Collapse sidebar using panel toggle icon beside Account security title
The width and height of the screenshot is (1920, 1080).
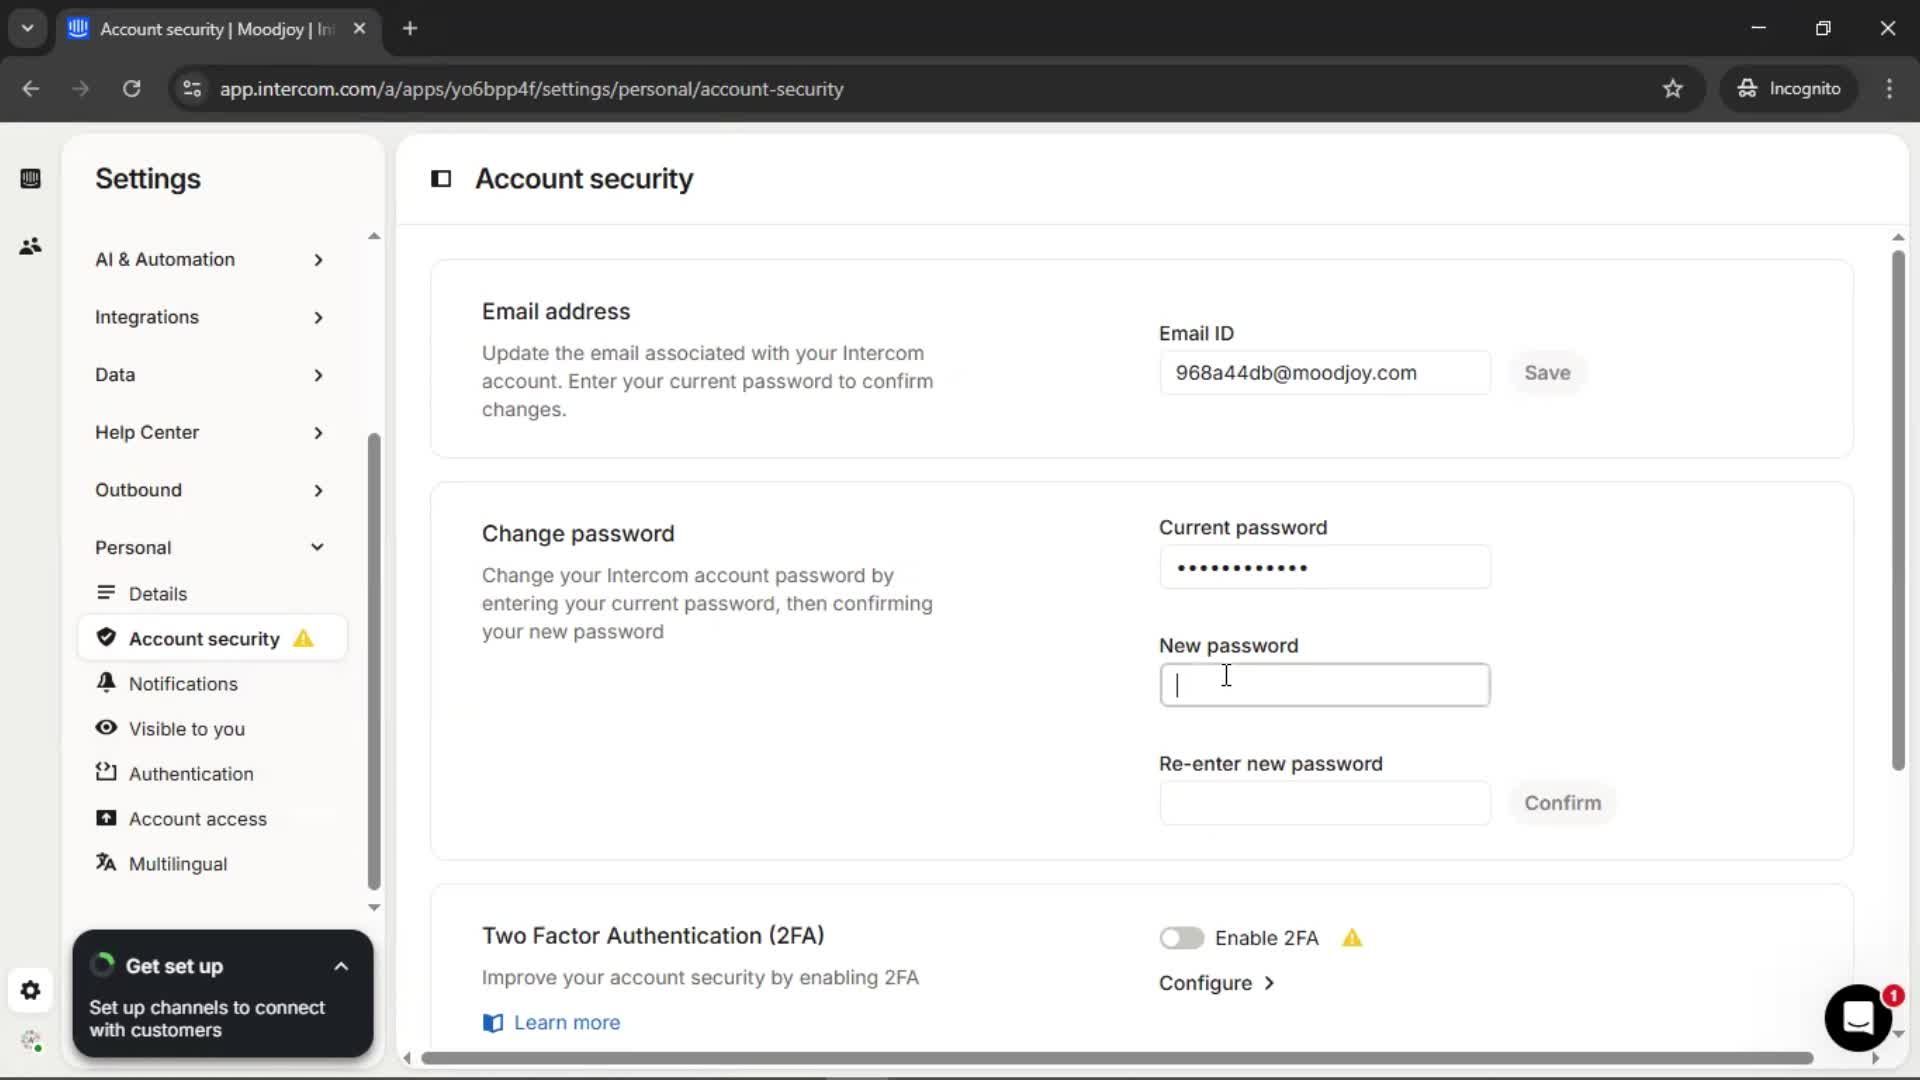coord(441,179)
